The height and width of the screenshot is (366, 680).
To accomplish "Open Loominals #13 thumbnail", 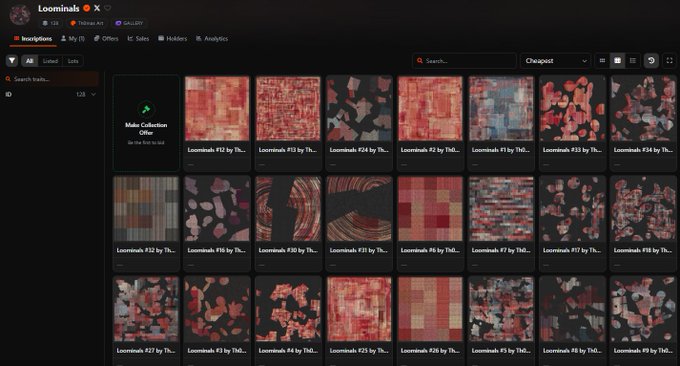I will point(288,108).
